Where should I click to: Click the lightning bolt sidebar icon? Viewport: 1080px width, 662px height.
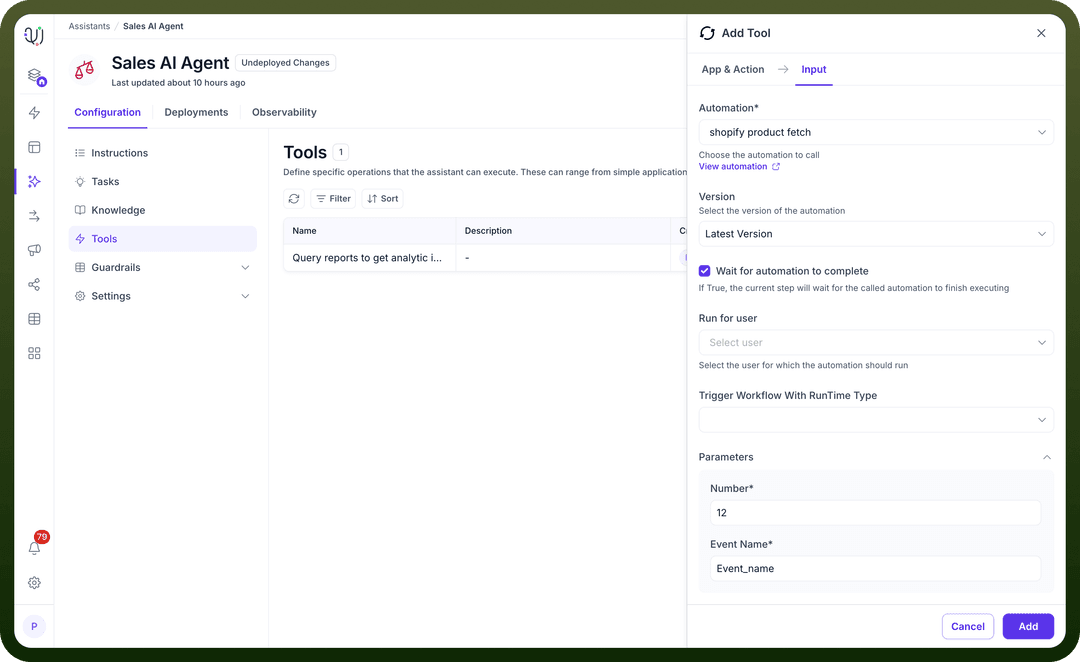[34, 113]
